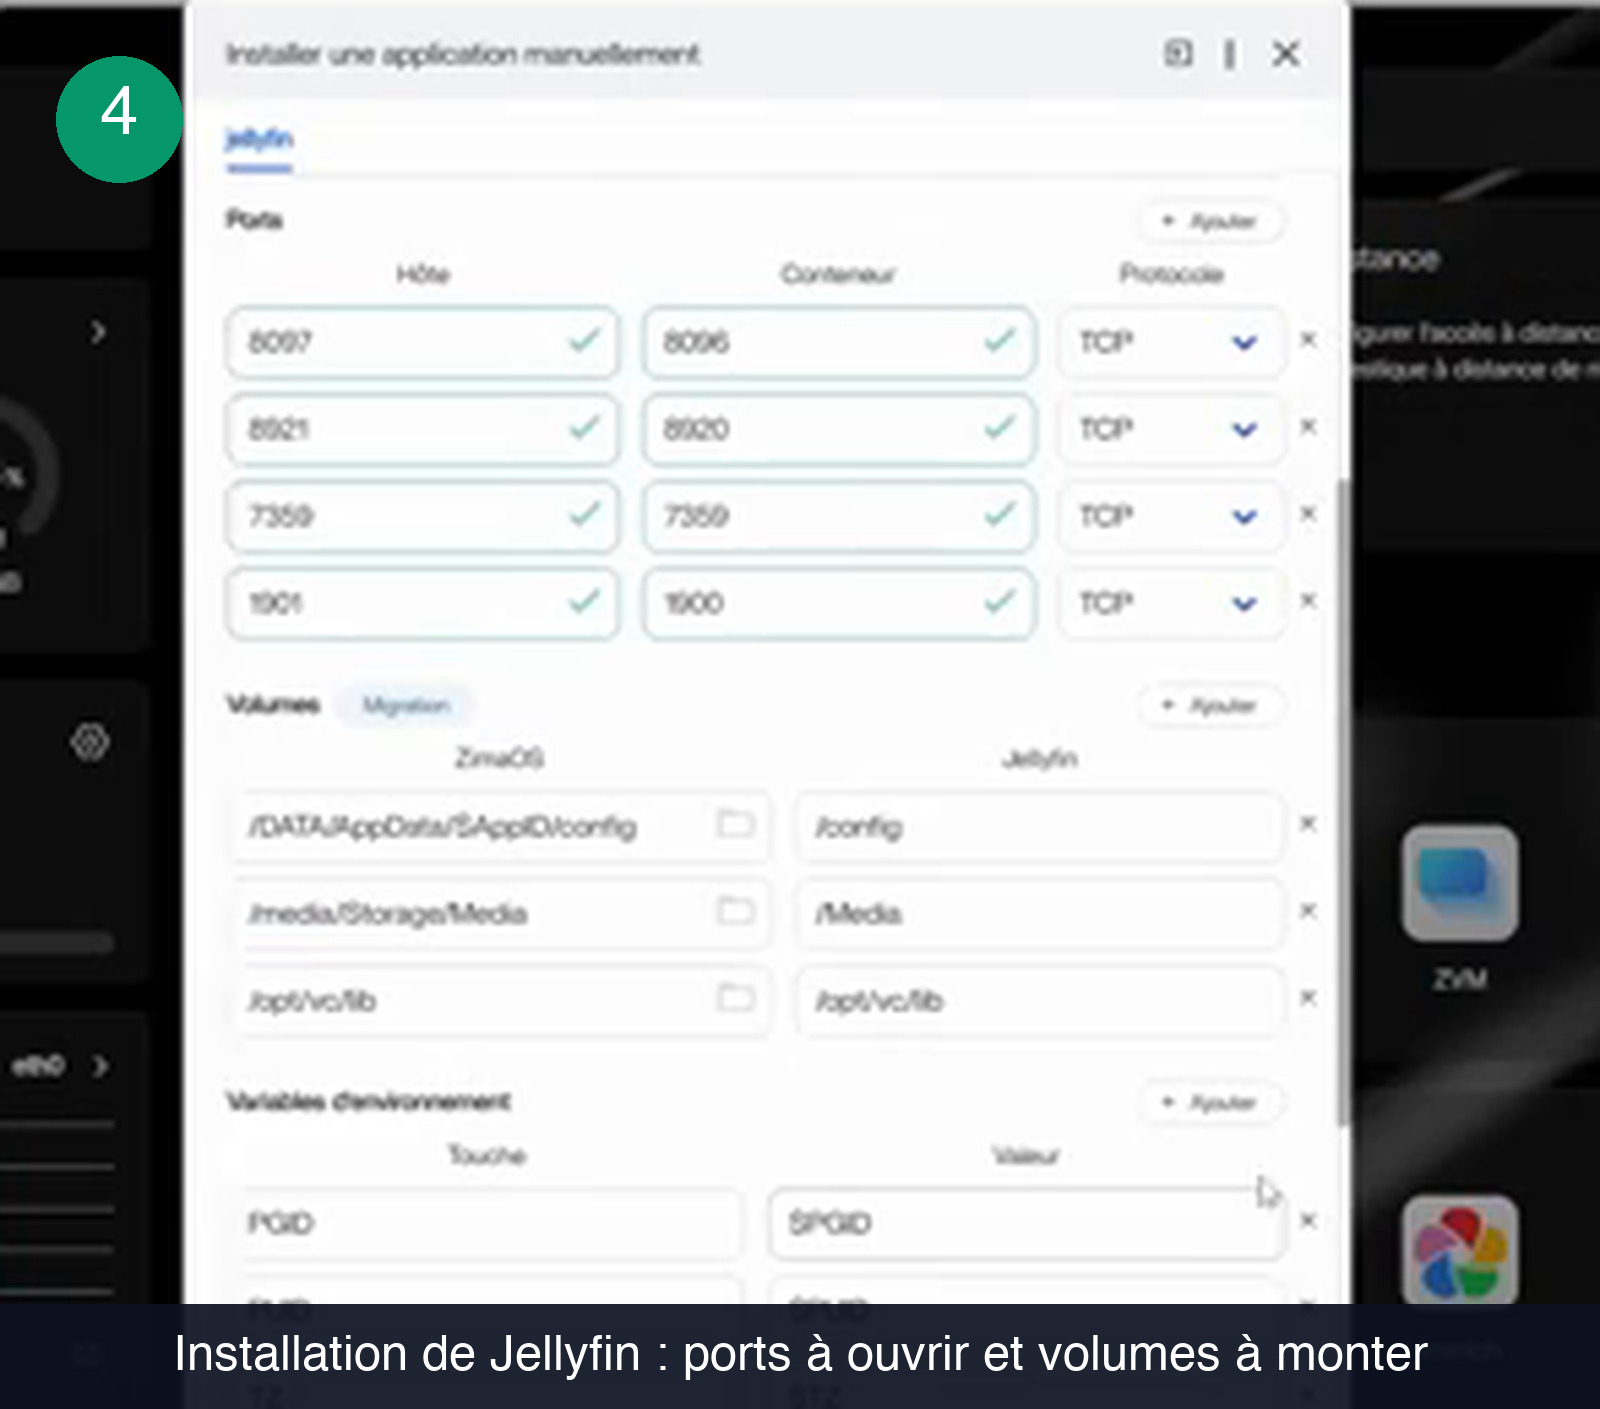Edit host port field 7359
This screenshot has height=1409, width=1600.
tap(422, 517)
